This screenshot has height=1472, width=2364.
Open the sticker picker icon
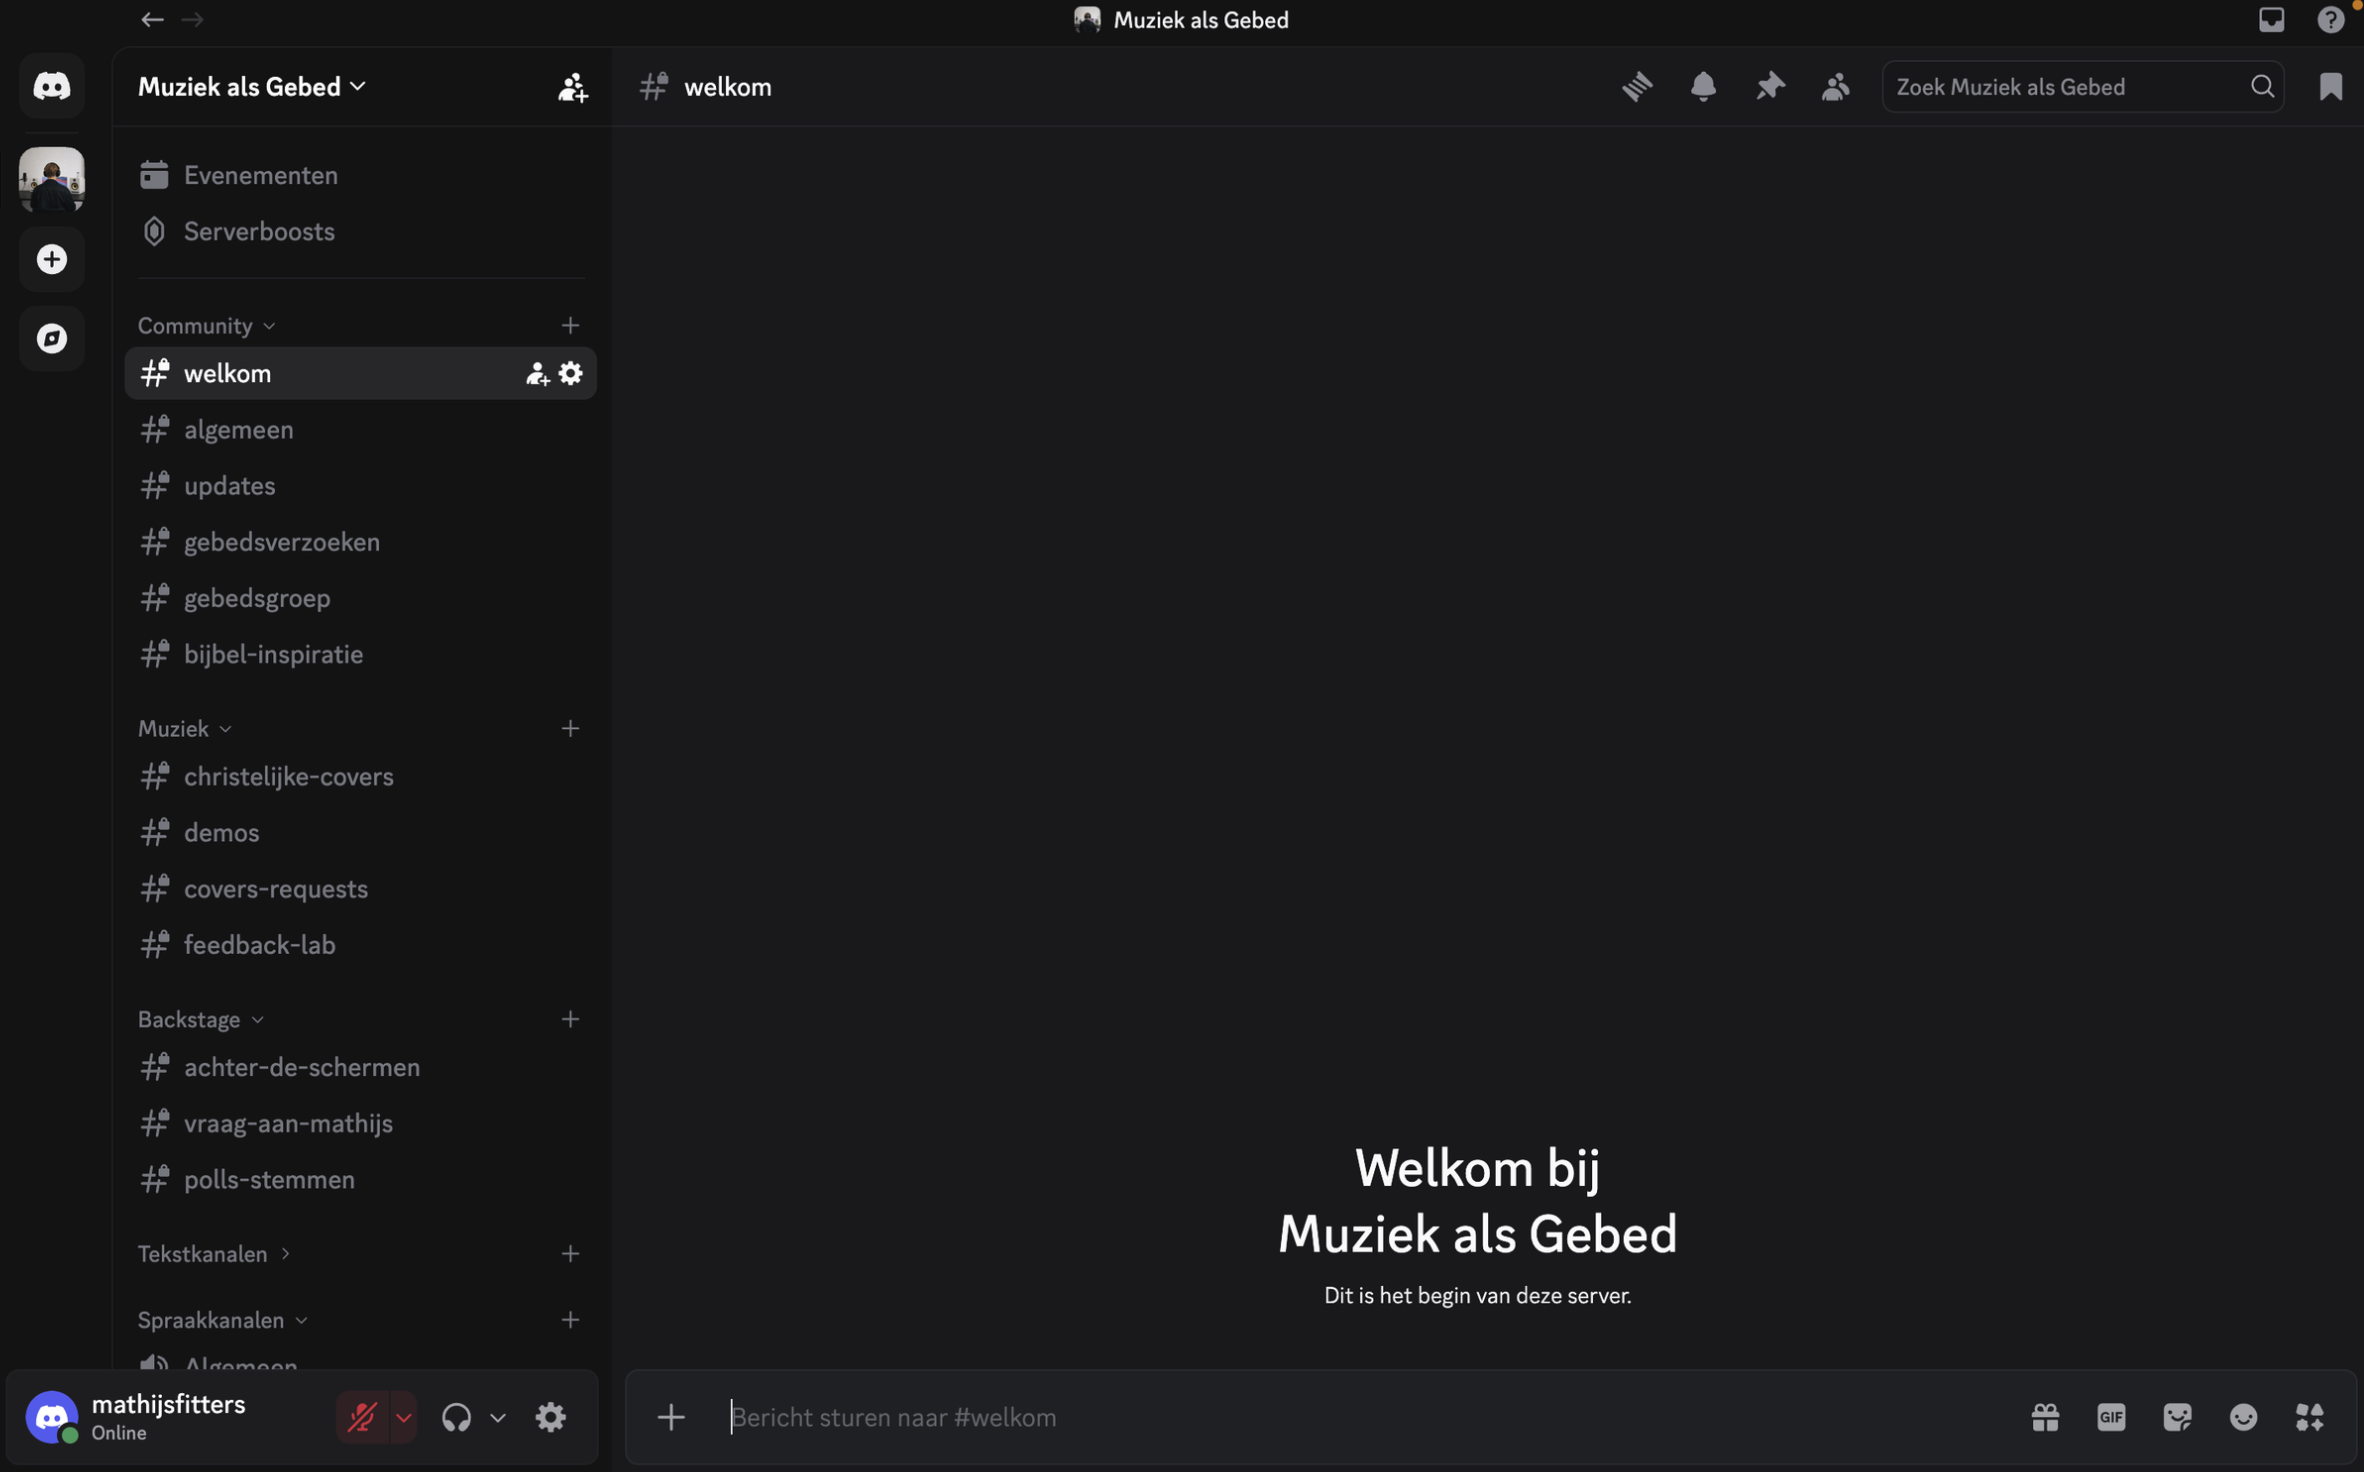point(2177,1417)
